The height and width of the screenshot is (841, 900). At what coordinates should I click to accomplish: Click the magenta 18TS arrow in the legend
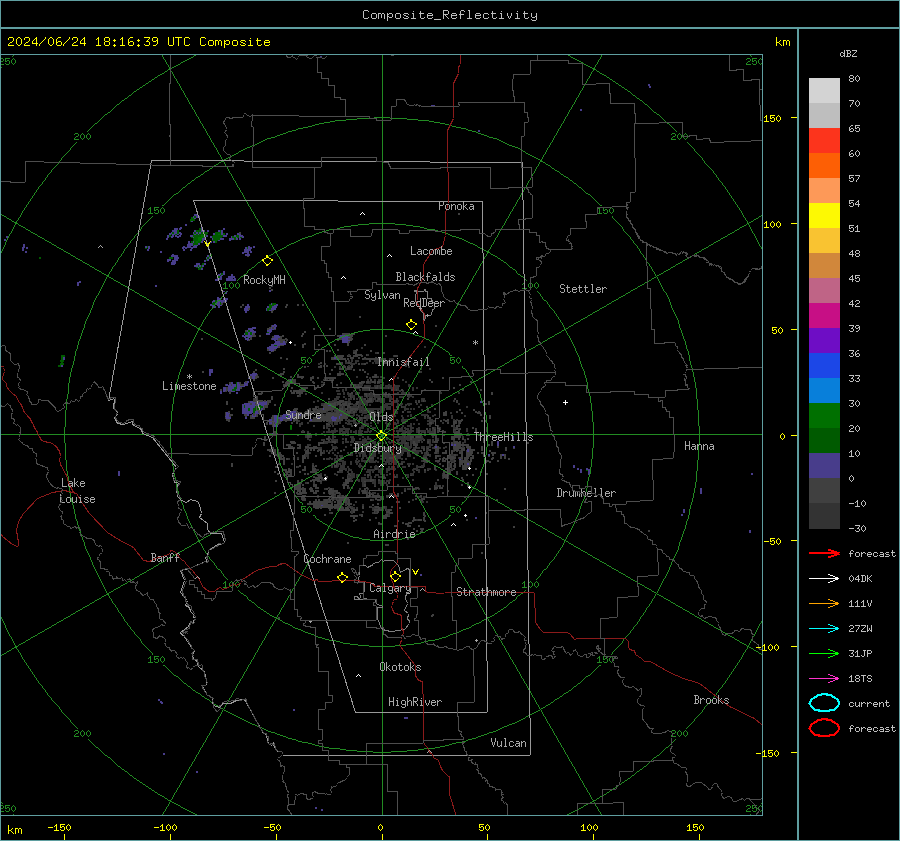[x=824, y=678]
